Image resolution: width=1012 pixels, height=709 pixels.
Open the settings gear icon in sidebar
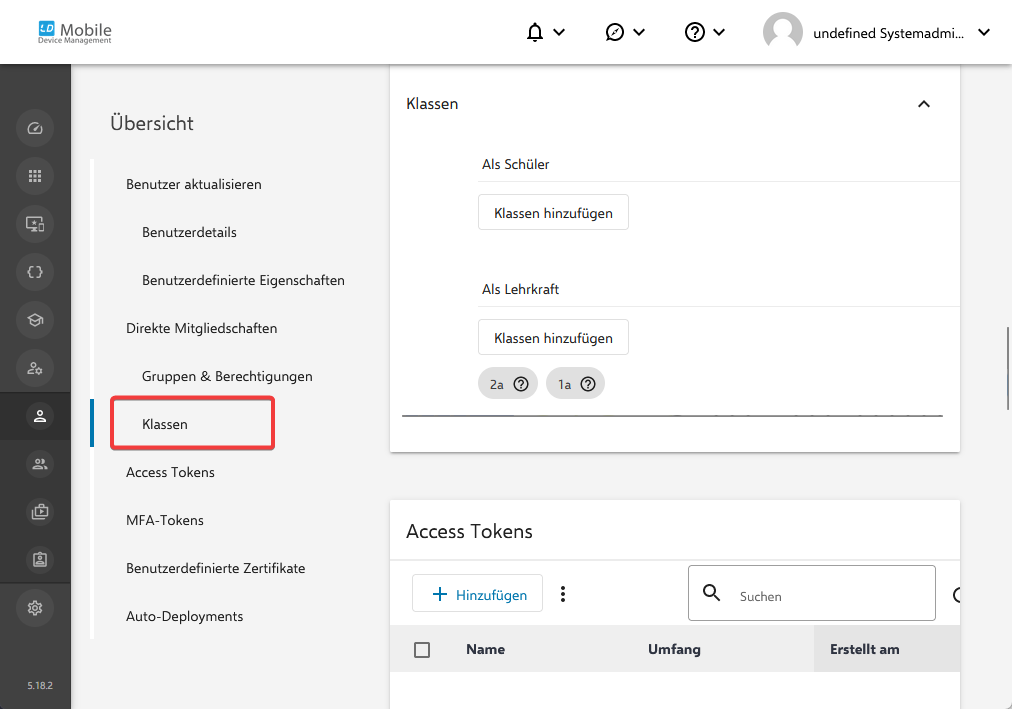click(35, 608)
